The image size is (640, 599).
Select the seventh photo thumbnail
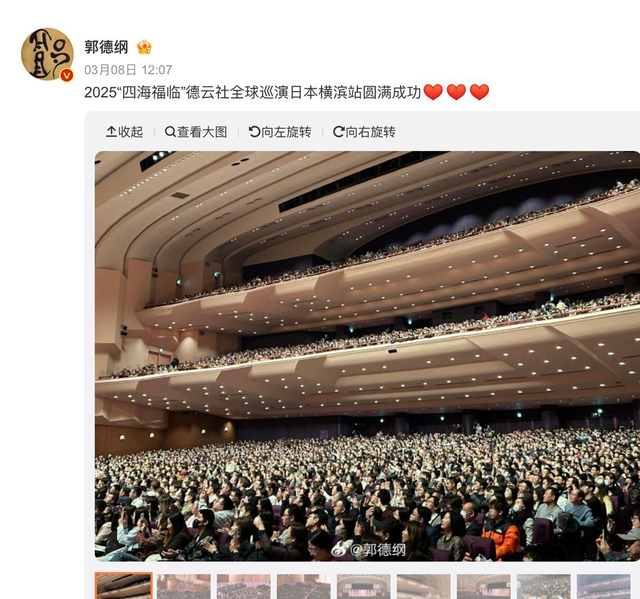pos(484,586)
